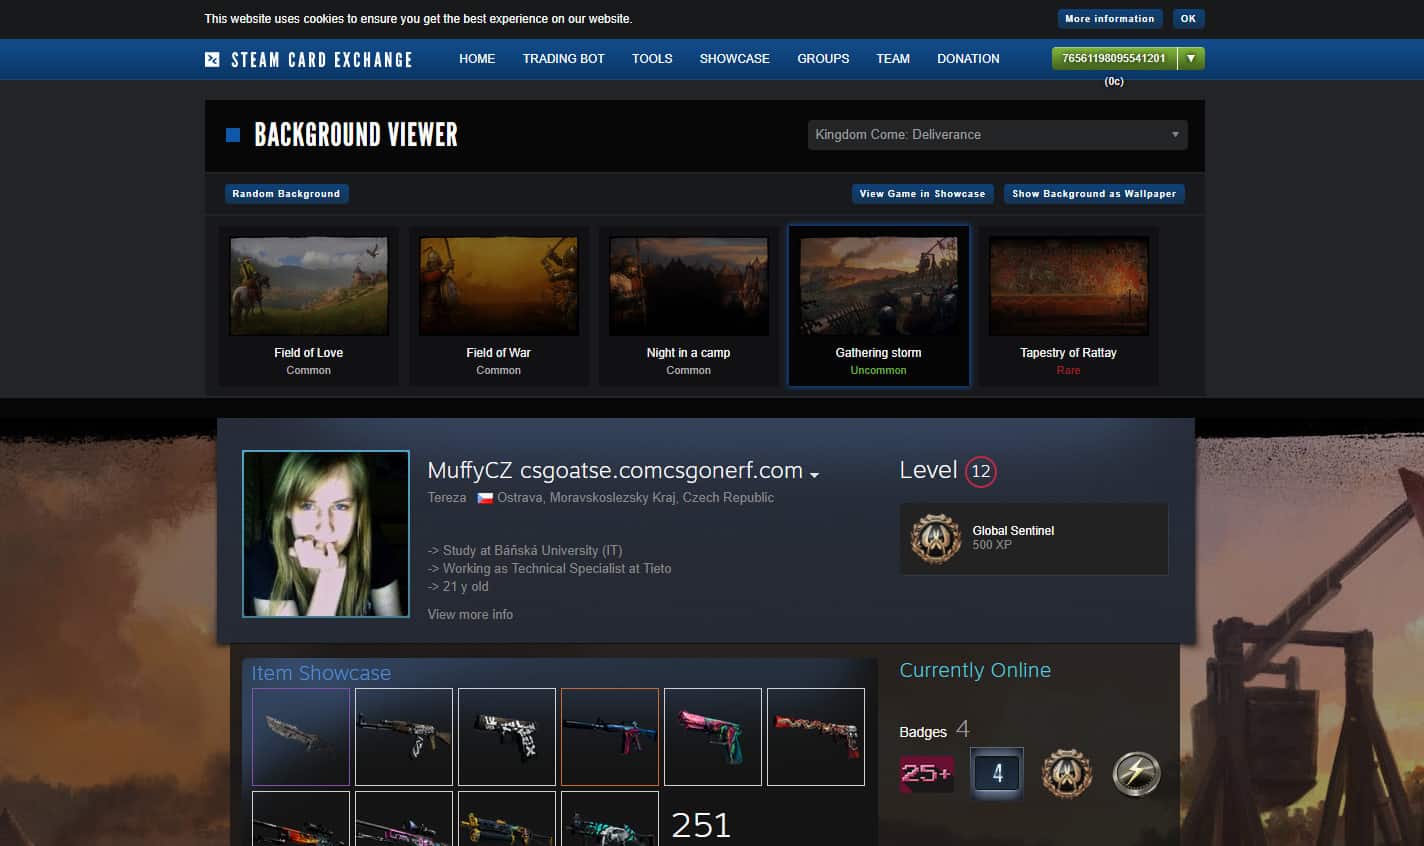Click the Steam Card Exchange logo icon

[x=212, y=59]
